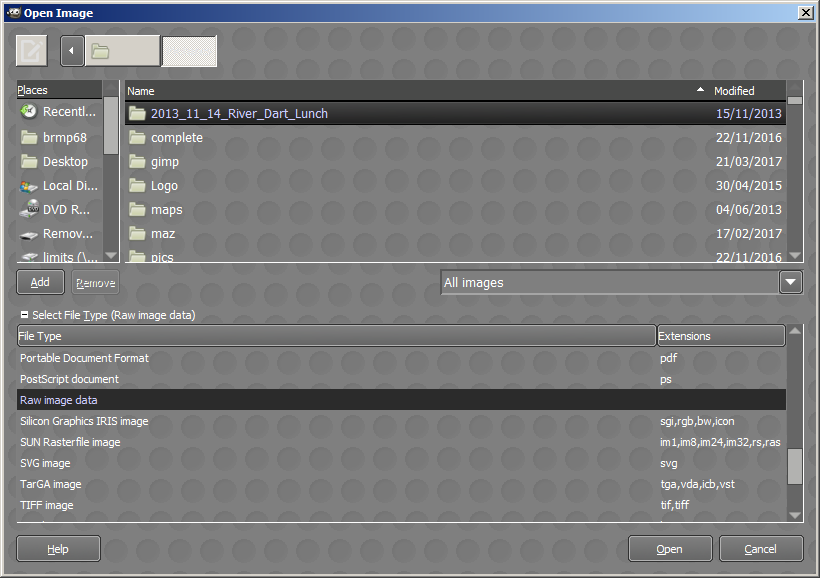Viewport: 820px width, 578px height.
Task: Open Removable drive in Places
Action: pos(59,234)
